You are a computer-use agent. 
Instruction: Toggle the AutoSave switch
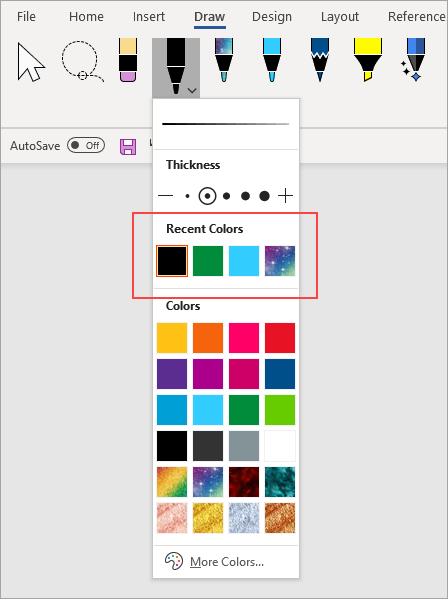point(86,145)
